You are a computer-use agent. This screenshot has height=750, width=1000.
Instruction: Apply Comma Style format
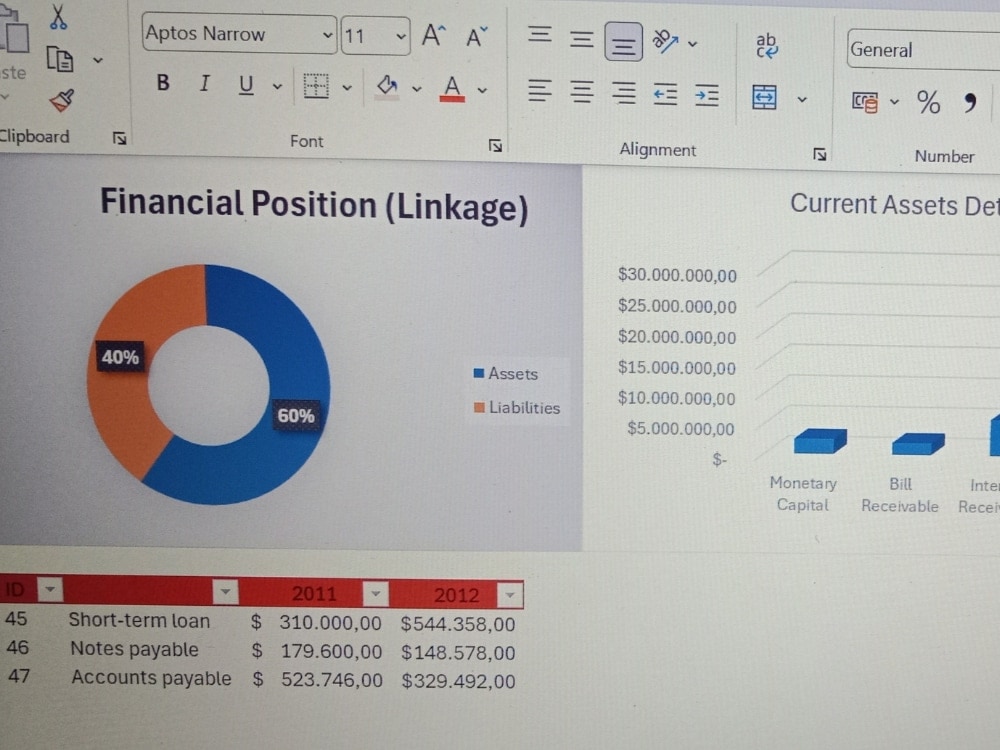[x=970, y=101]
